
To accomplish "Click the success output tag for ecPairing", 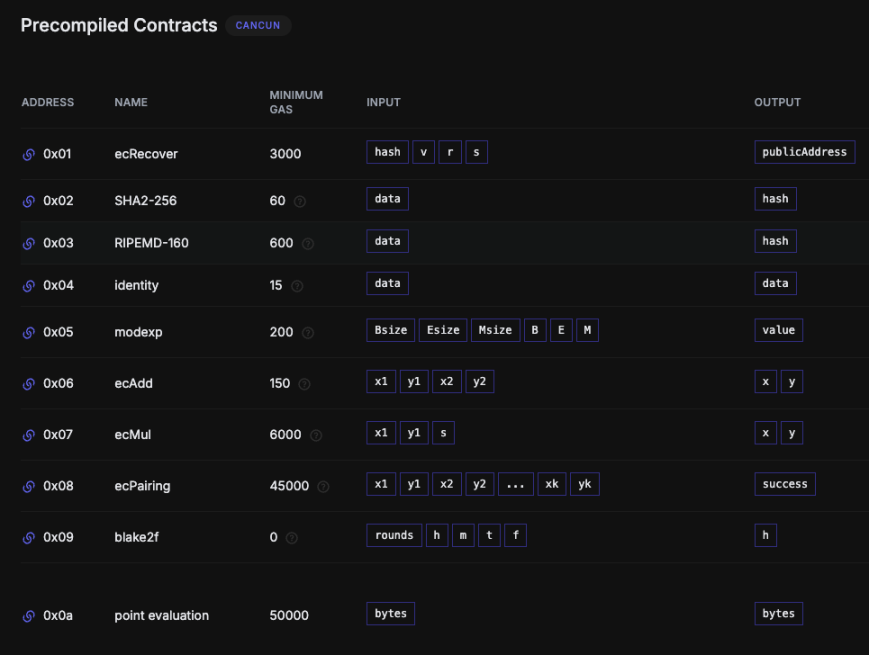I will pos(785,484).
